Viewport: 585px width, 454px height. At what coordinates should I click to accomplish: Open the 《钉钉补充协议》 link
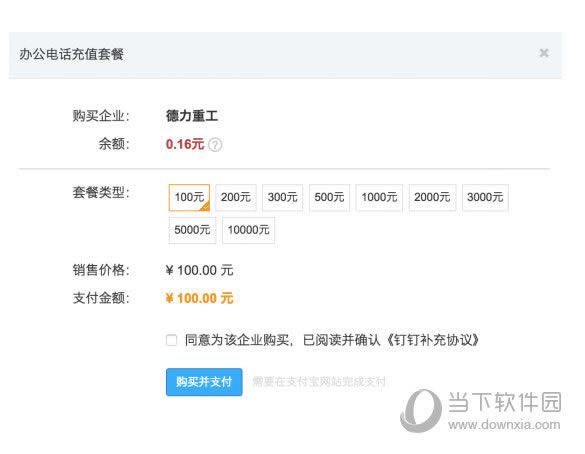432,340
